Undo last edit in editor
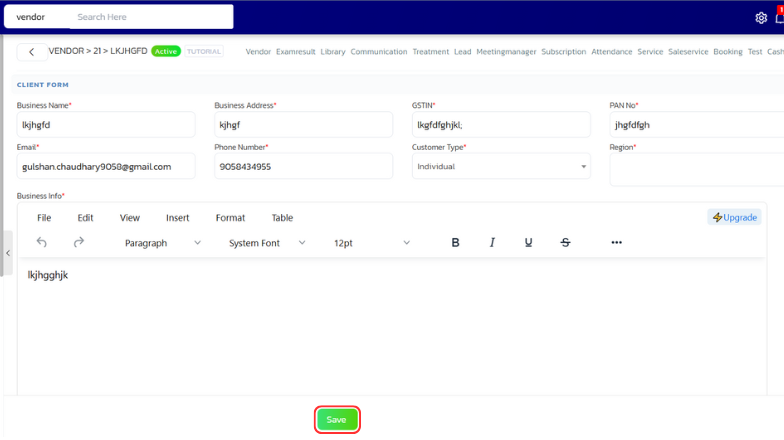This screenshot has width=784, height=440. (x=42, y=242)
